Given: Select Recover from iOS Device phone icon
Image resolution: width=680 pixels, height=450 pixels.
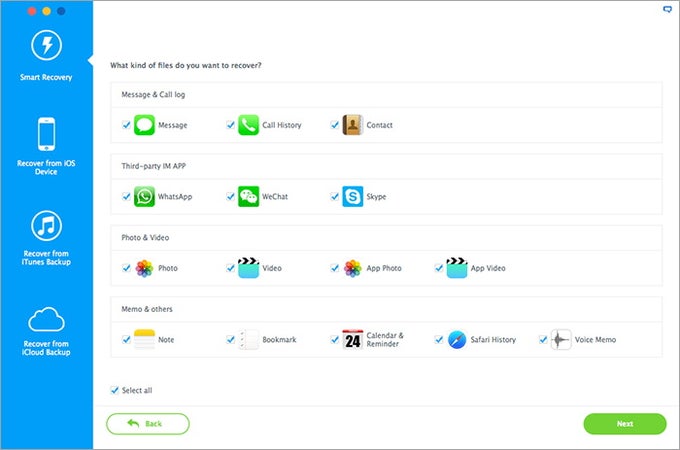Looking at the screenshot, I should pos(46,134).
